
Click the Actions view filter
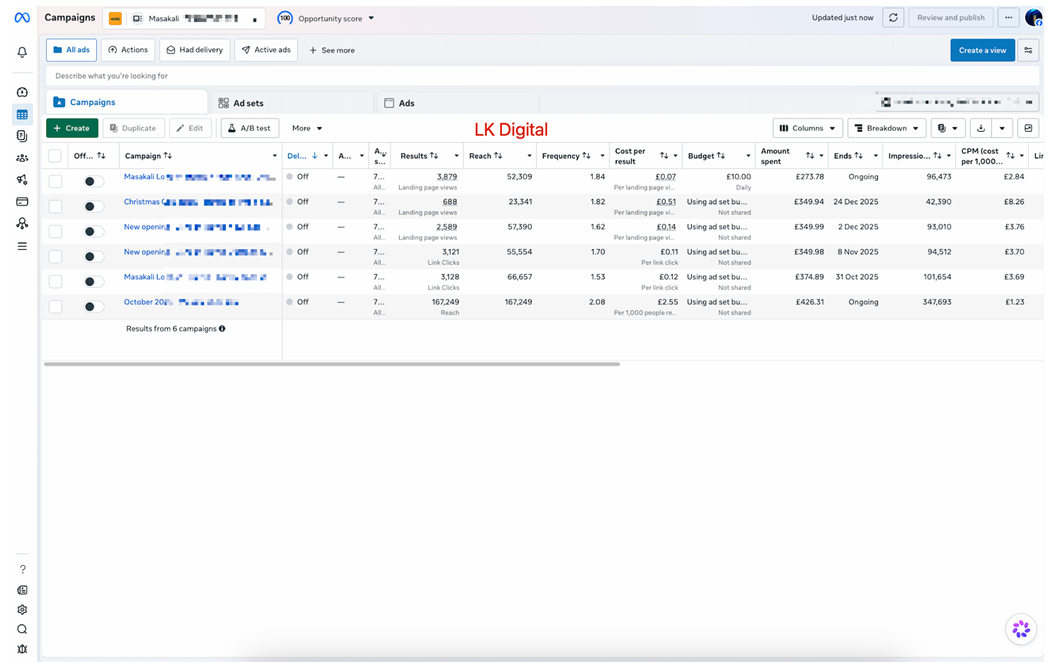click(x=128, y=50)
